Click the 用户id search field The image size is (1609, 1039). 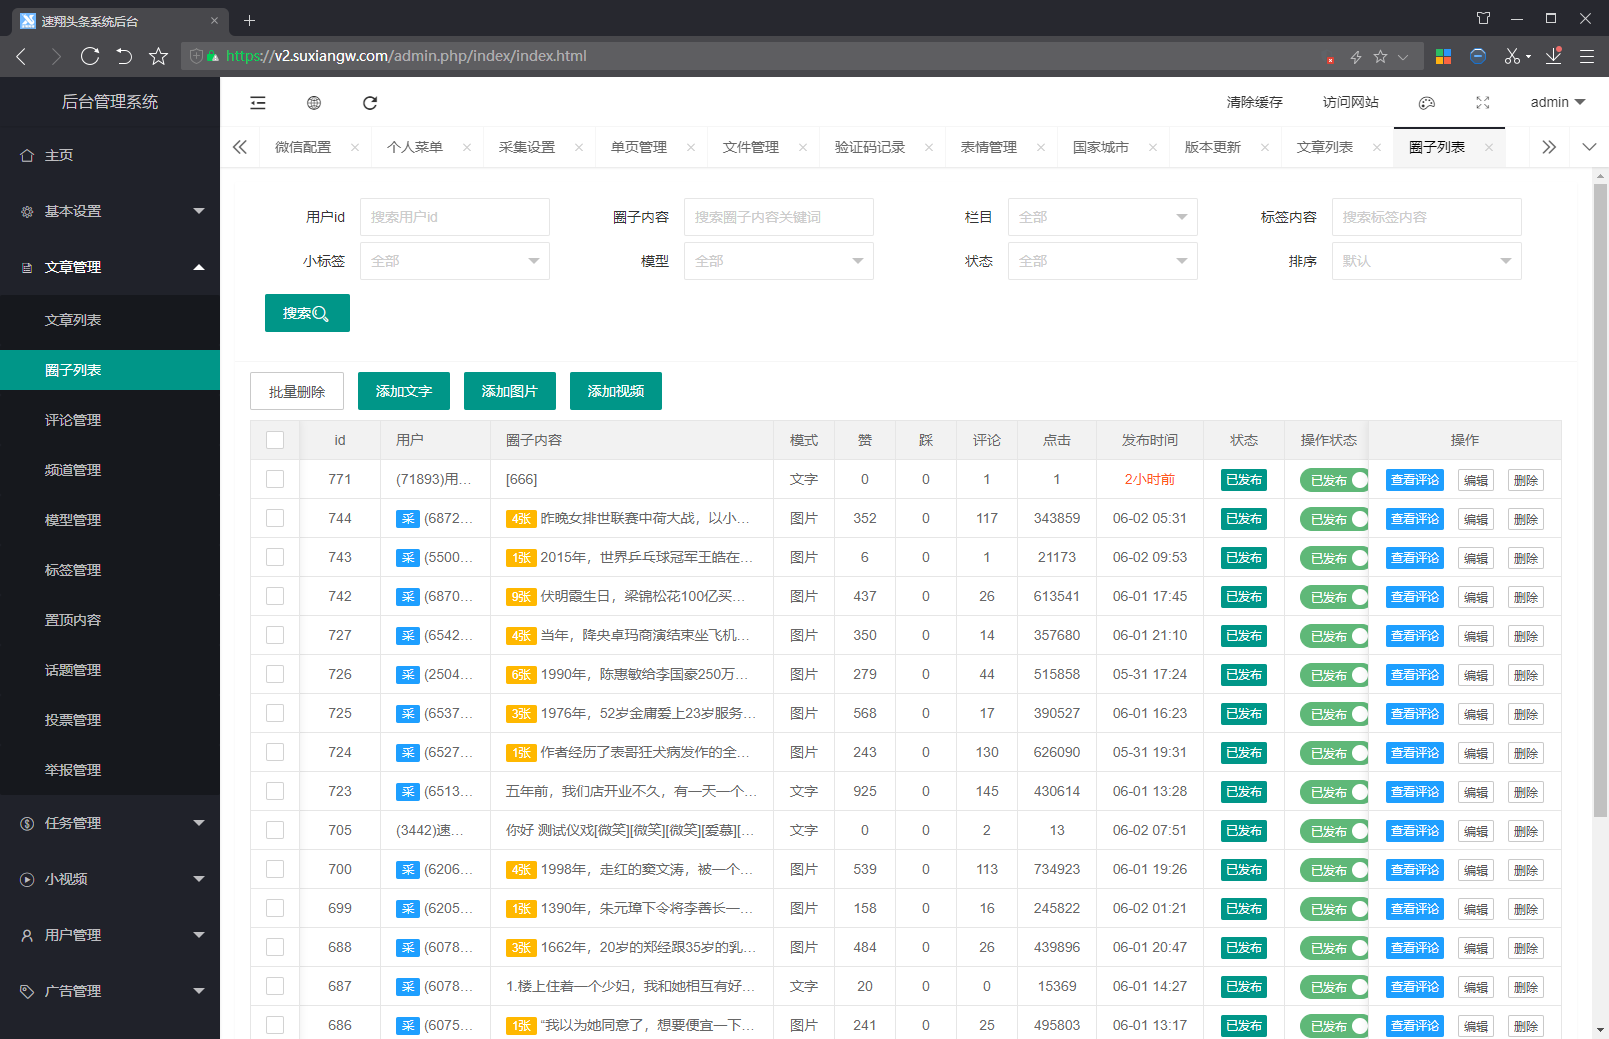454,217
